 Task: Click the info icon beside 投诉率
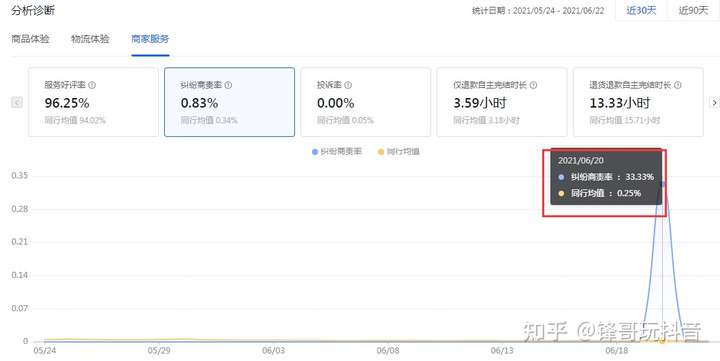click(348, 85)
